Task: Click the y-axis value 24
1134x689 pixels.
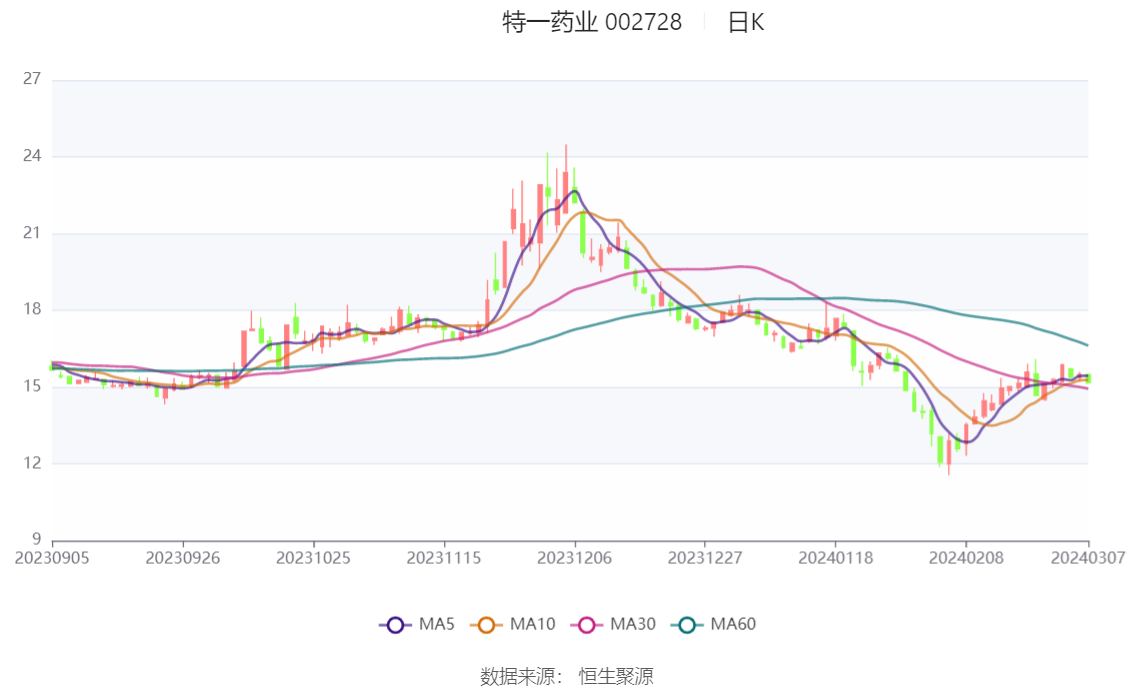Action: [32, 155]
